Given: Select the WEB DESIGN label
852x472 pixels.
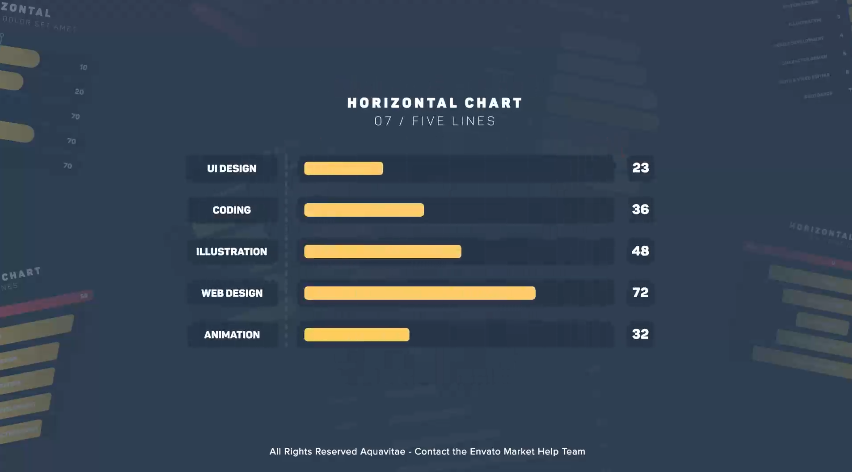Looking at the screenshot, I should 231,293.
